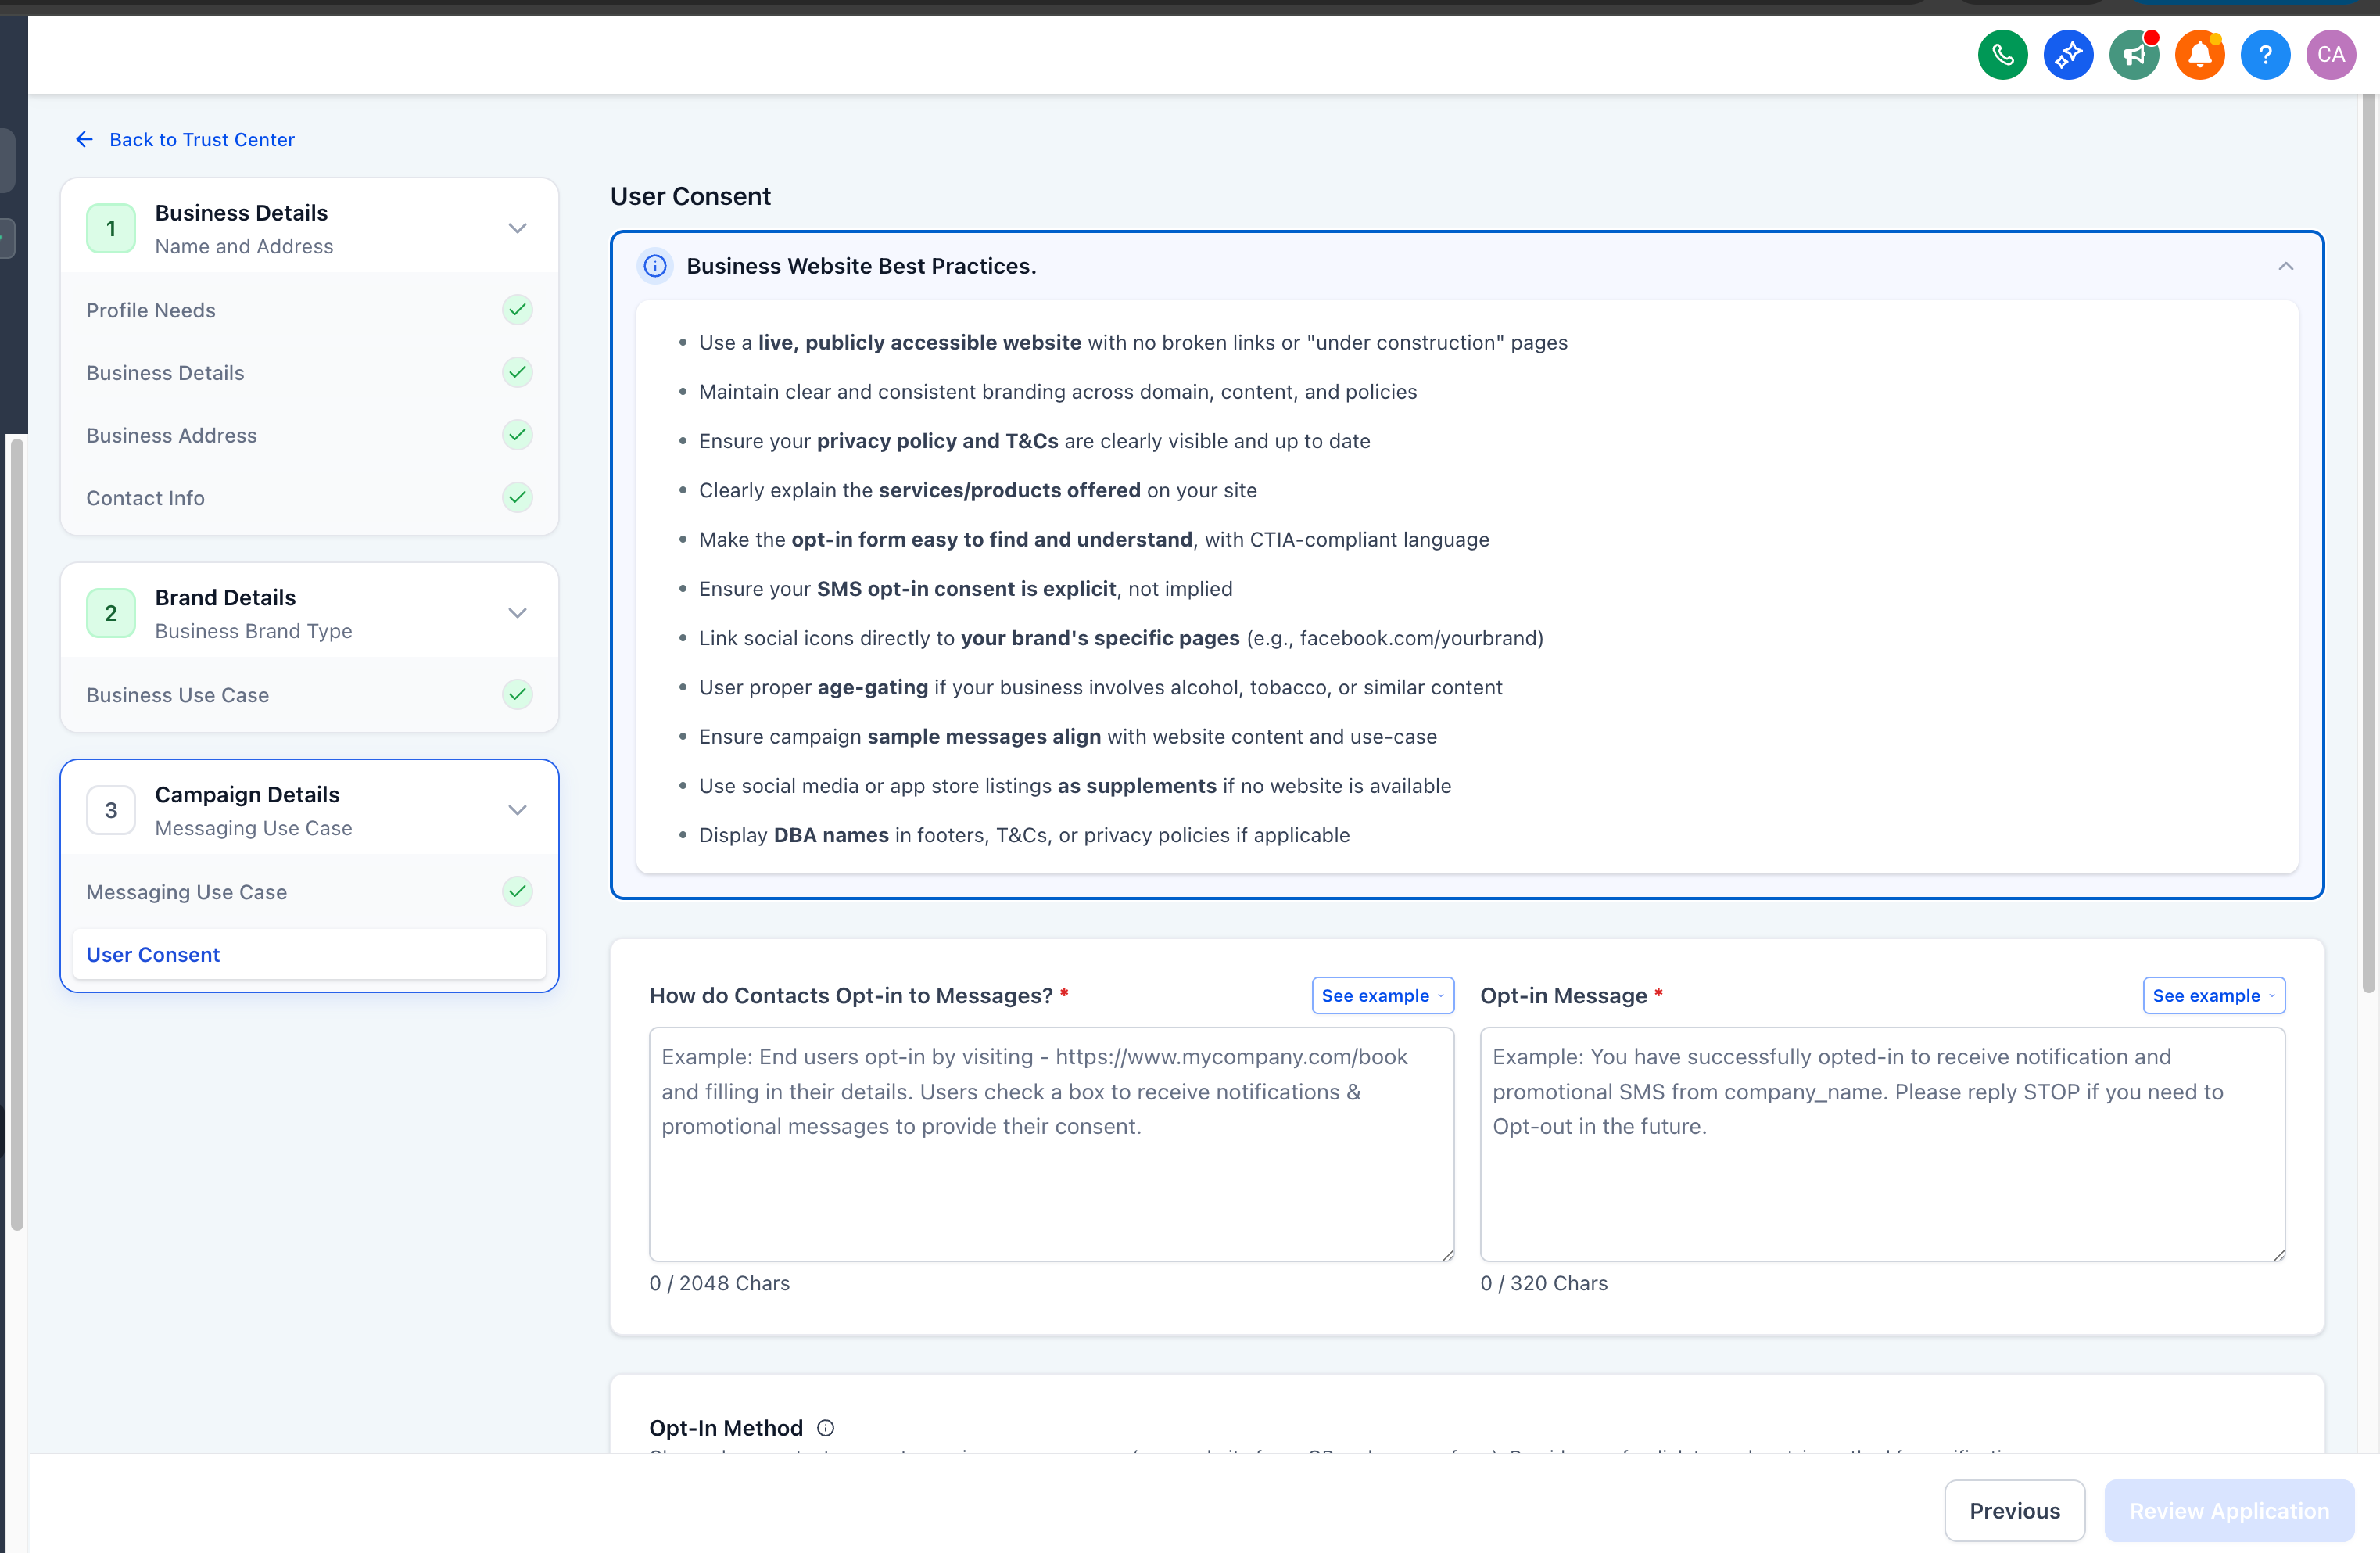This screenshot has width=2380, height=1553.
Task: Click the info icon beside Opt-In Method
Action: [825, 1428]
